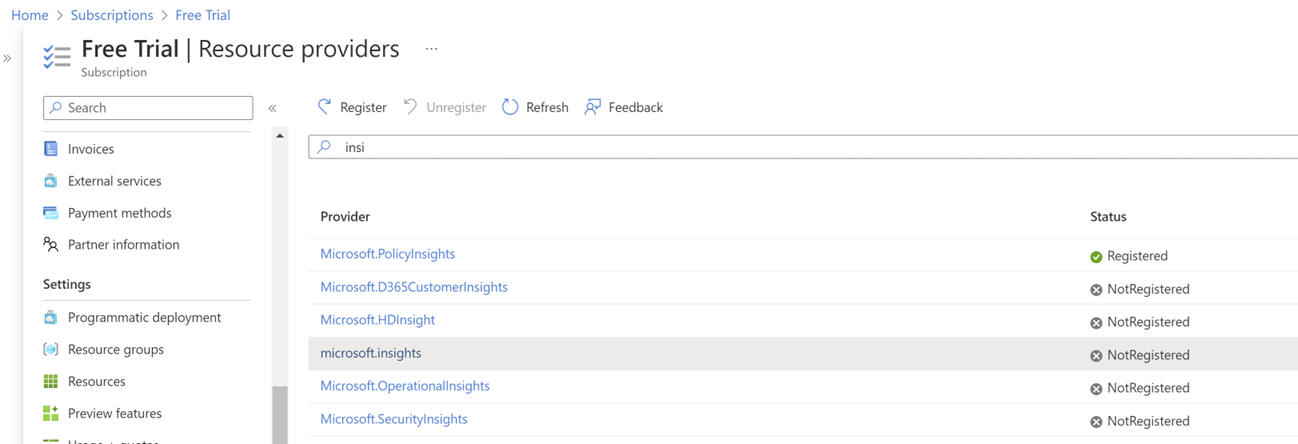Click the sidebar scroll up arrow
This screenshot has height=444, width=1298.
click(280, 135)
